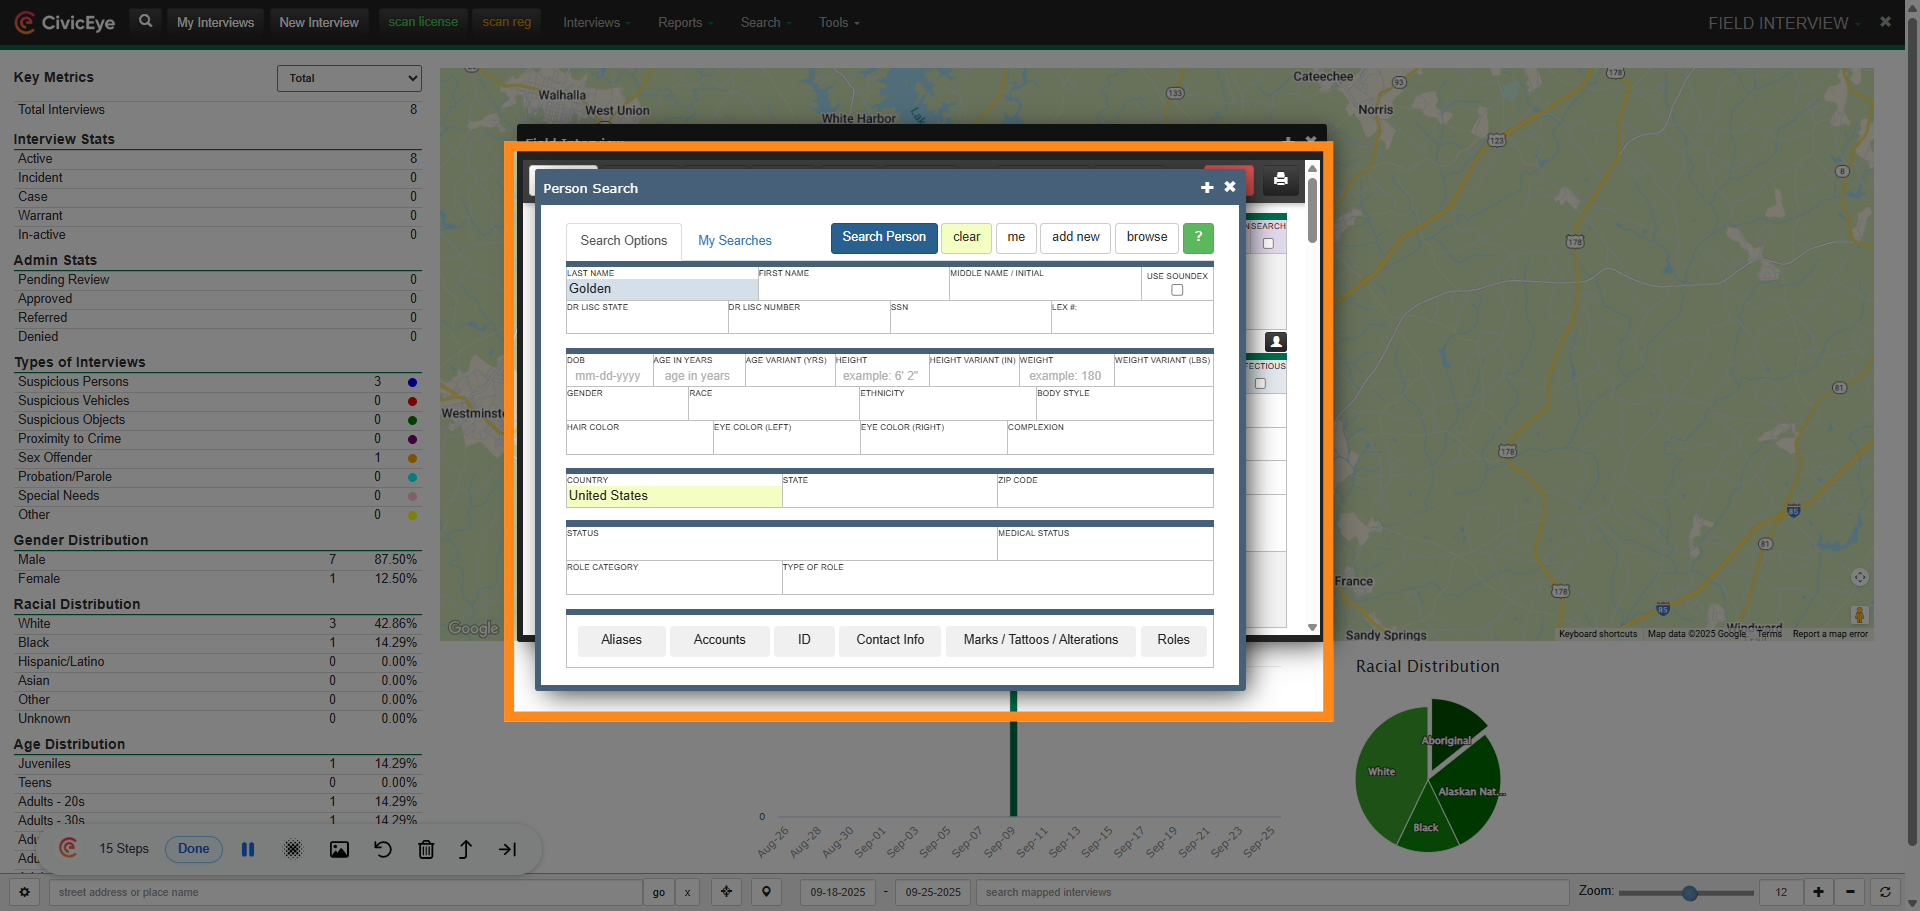Clear address with x button
This screenshot has width=1920, height=911.
click(688, 892)
